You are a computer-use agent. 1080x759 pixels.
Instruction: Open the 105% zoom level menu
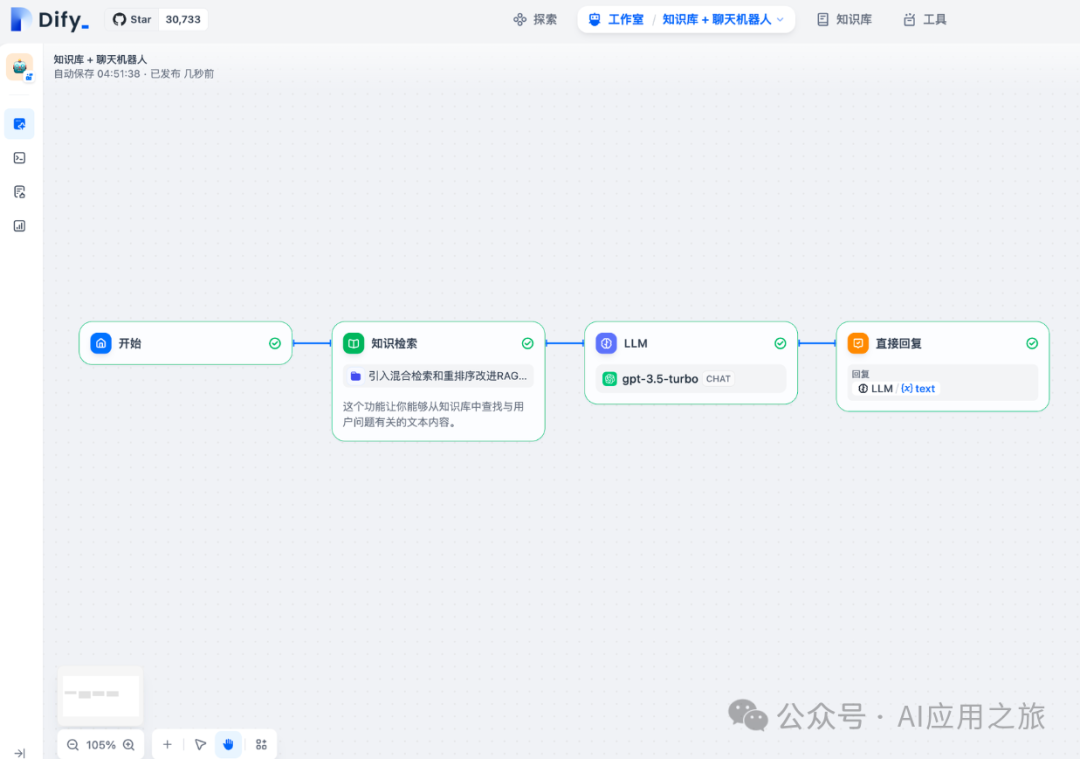tap(101, 745)
